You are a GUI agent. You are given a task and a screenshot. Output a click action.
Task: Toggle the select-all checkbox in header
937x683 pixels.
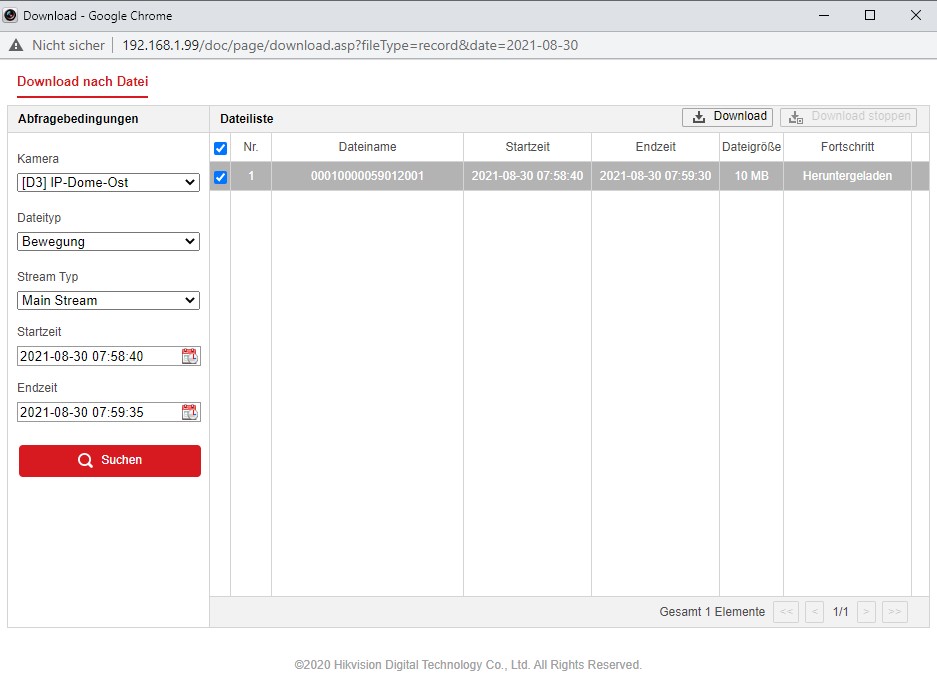(221, 148)
